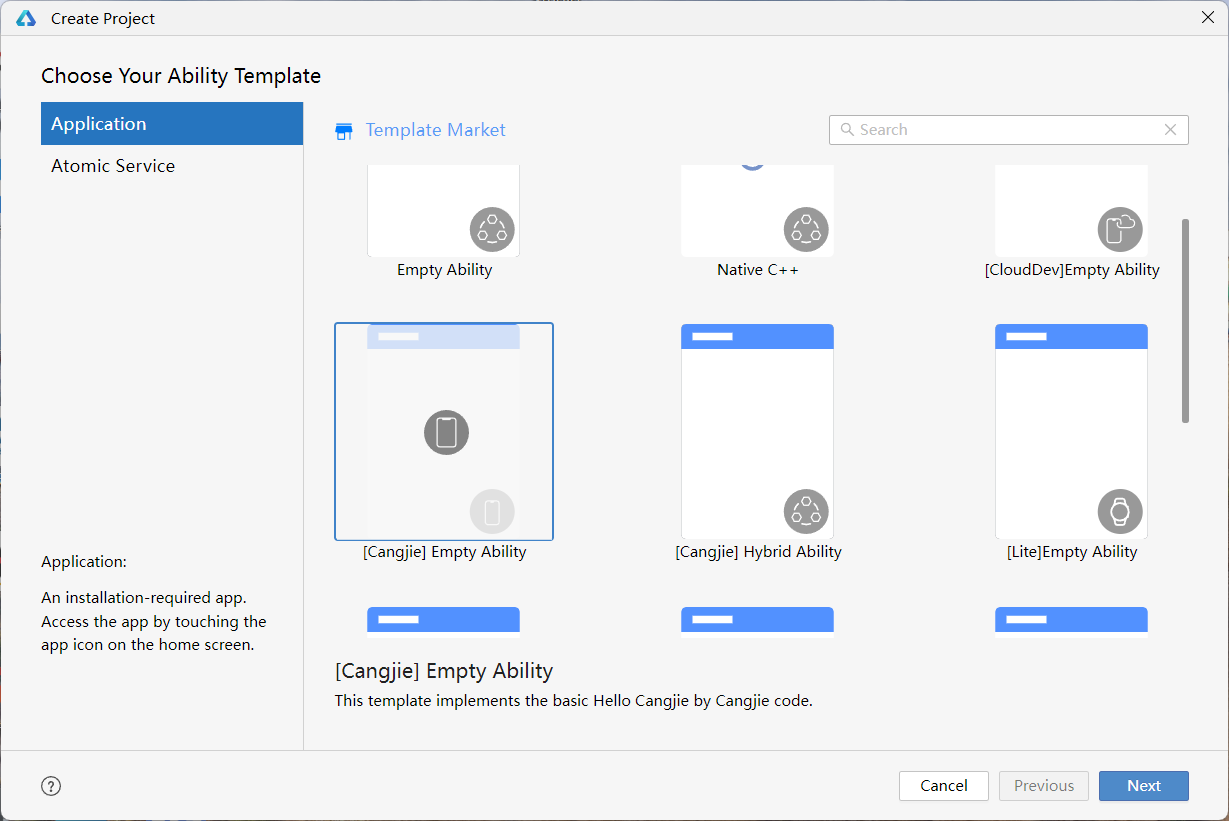Viewport: 1229px width, 821px height.
Task: Click the Previous button
Action: [x=1044, y=786]
